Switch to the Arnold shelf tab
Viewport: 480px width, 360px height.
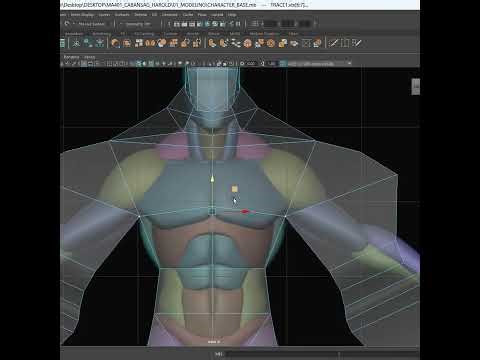[x=193, y=34]
